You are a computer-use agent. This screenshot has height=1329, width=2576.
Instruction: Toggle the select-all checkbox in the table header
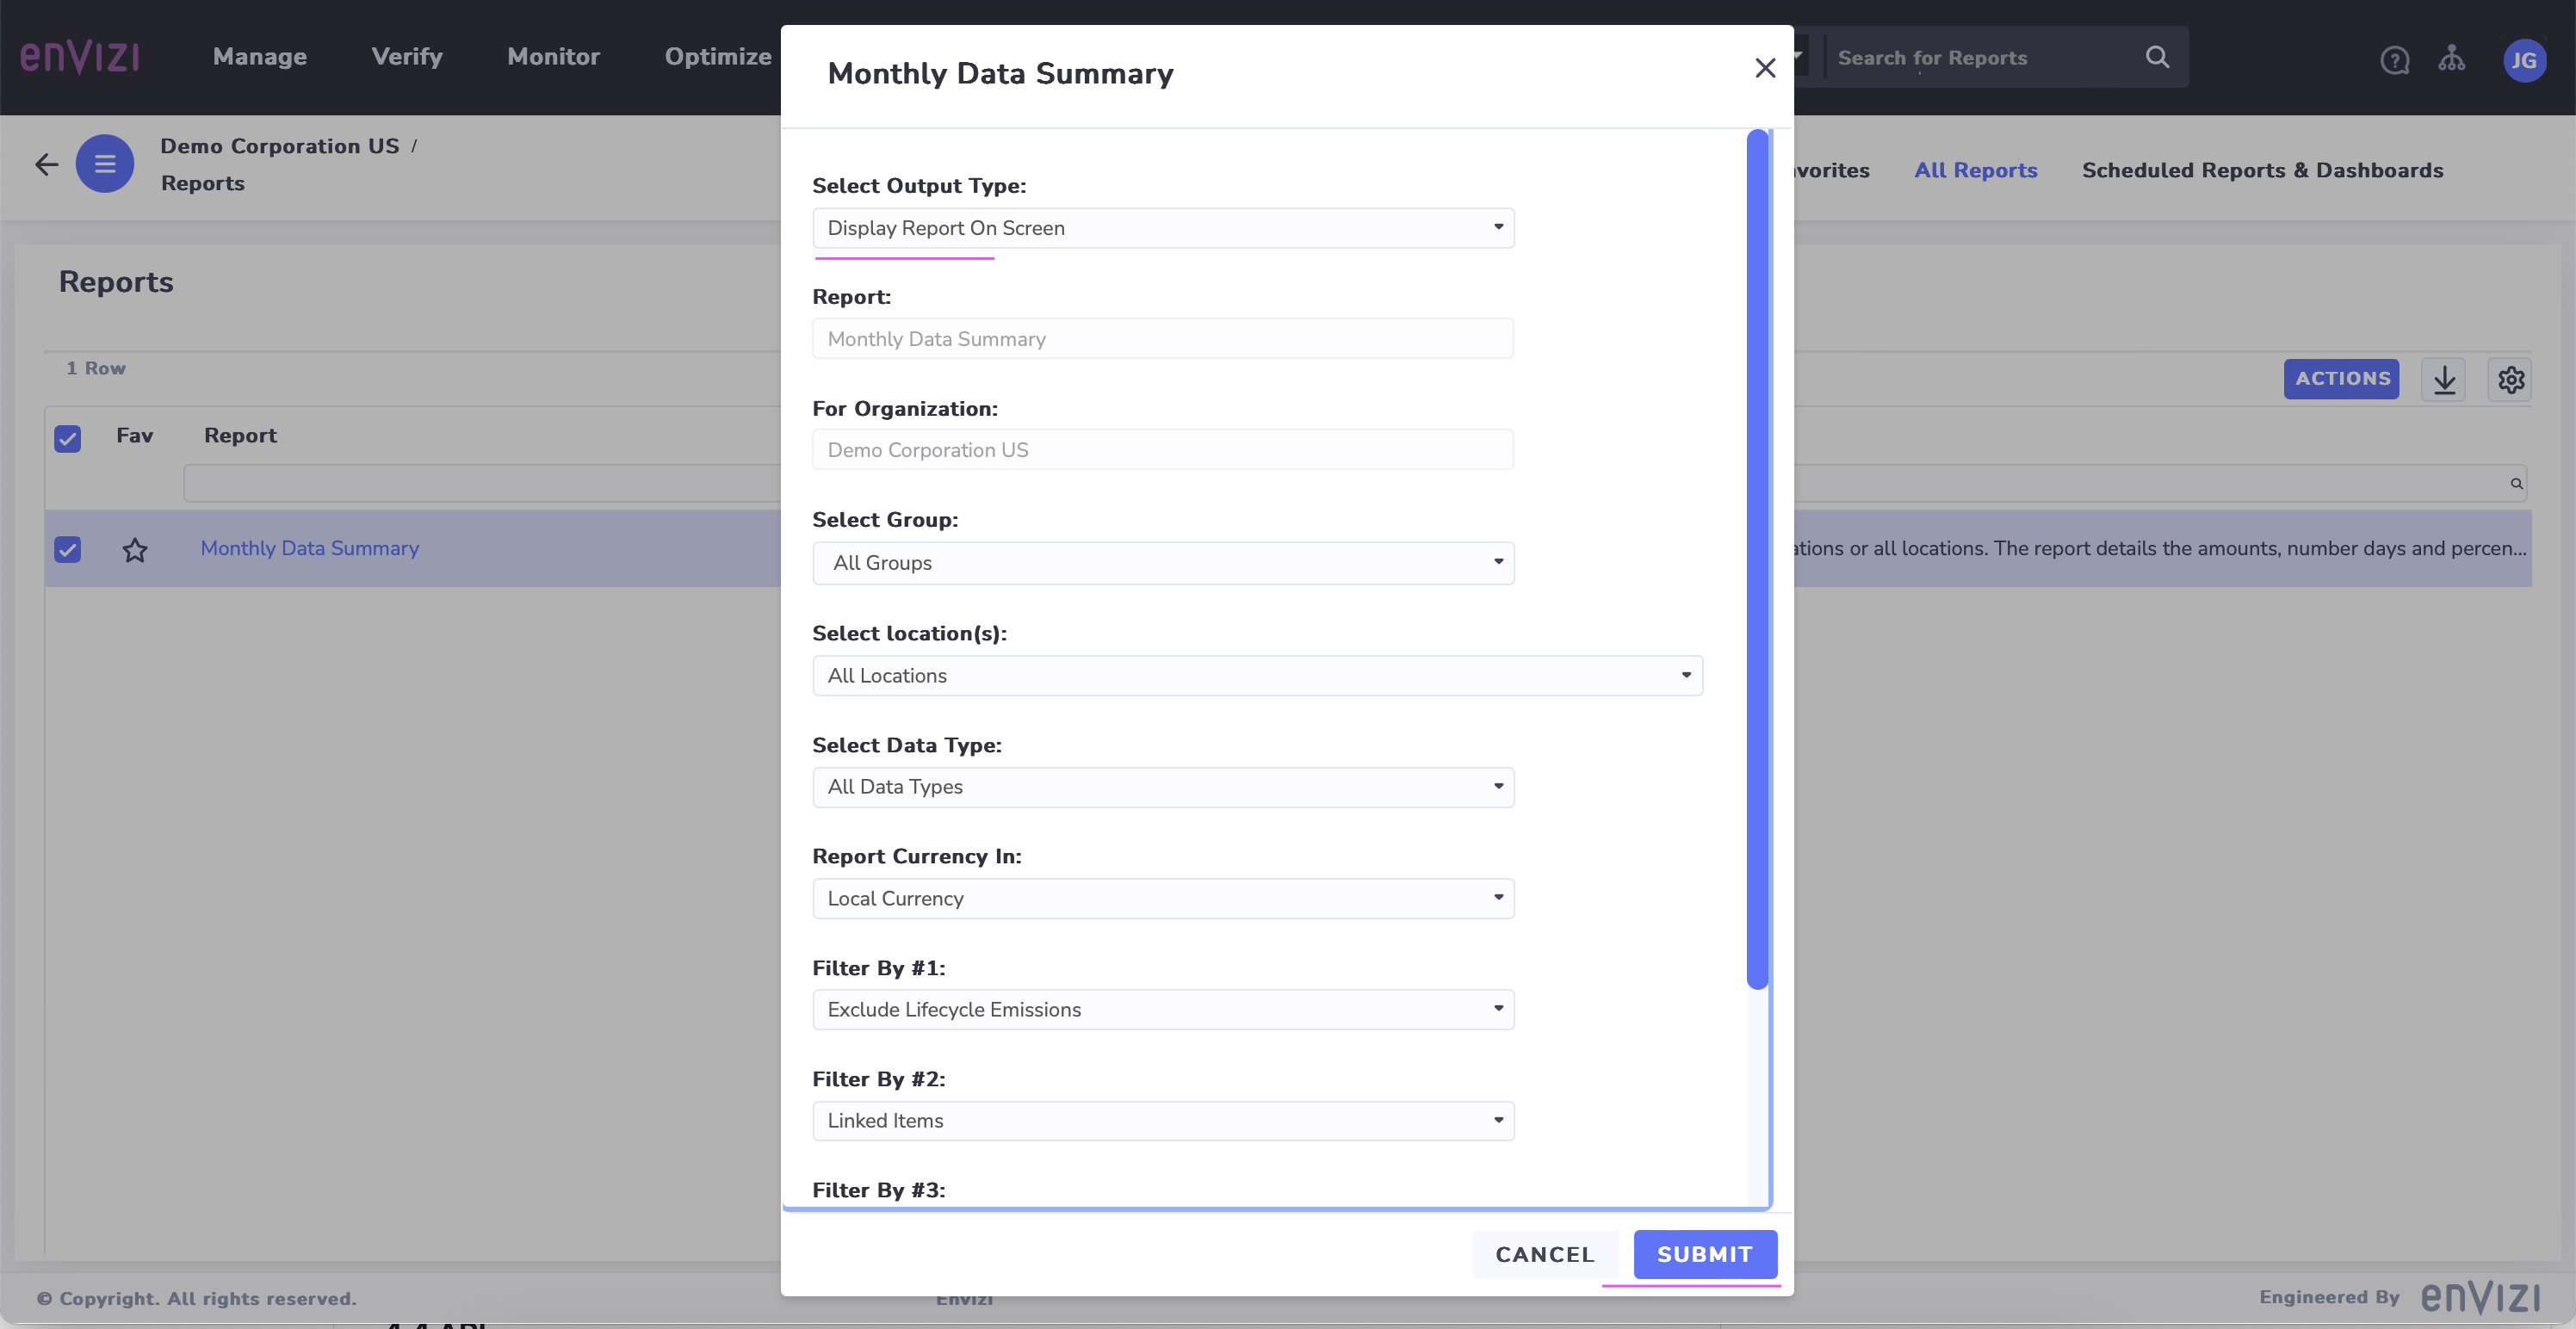pyautogui.click(x=67, y=439)
